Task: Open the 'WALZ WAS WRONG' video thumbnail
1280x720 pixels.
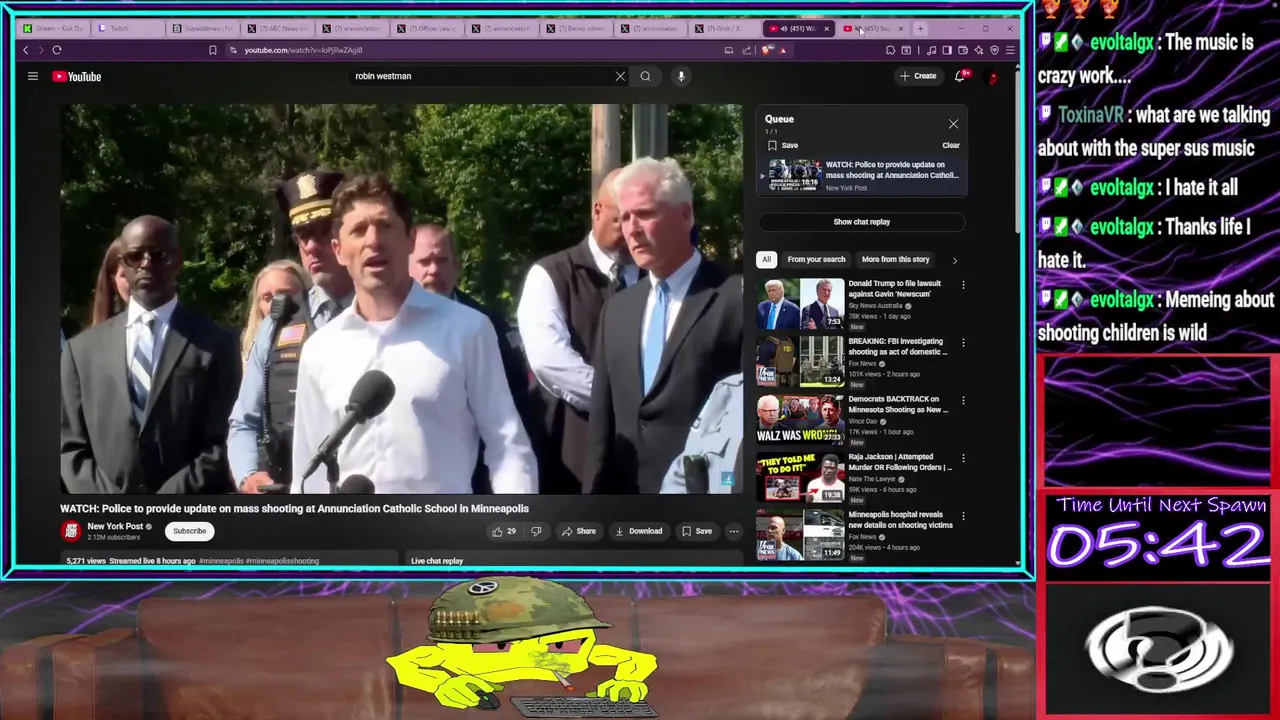Action: [x=800, y=419]
